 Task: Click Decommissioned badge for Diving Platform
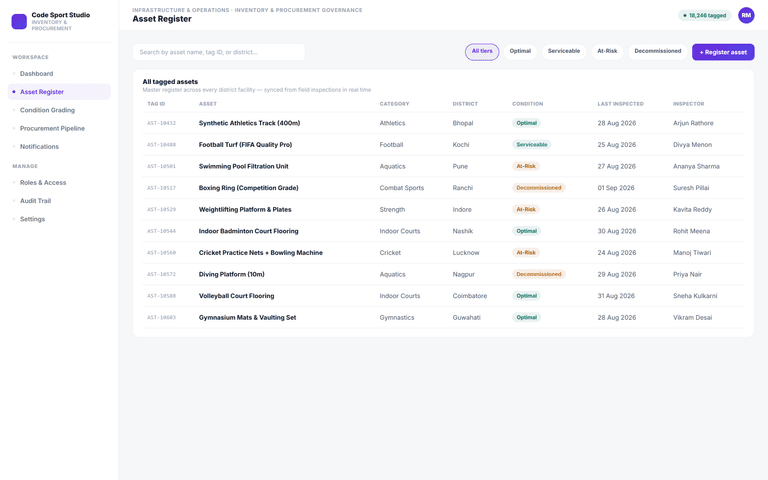coord(539,274)
